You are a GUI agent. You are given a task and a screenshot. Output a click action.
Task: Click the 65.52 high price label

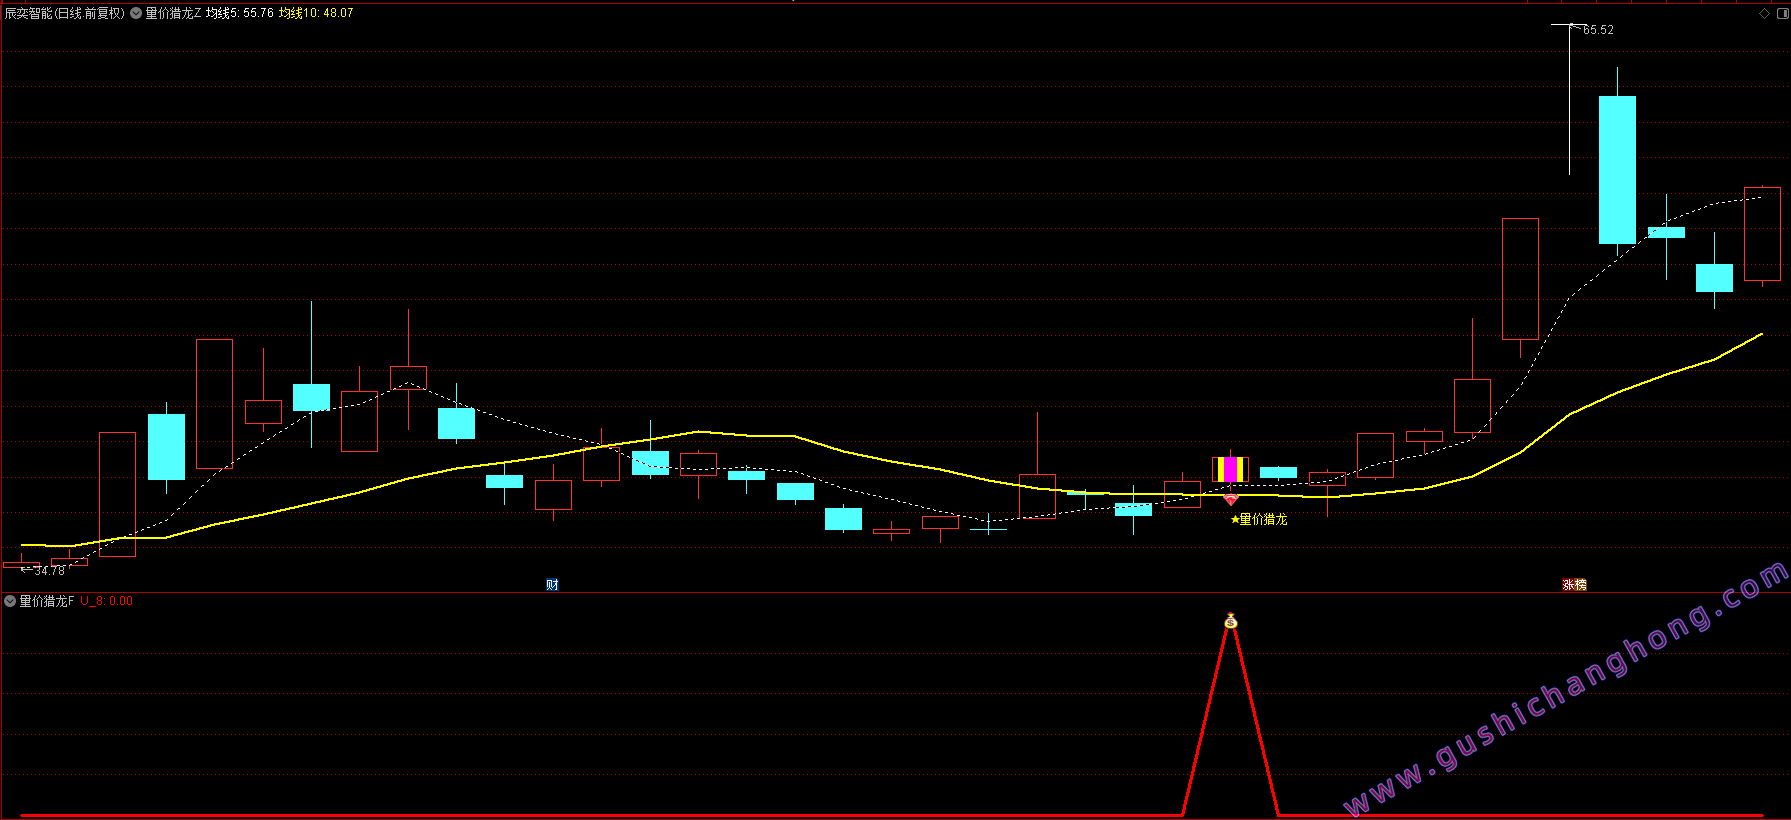1598,30
